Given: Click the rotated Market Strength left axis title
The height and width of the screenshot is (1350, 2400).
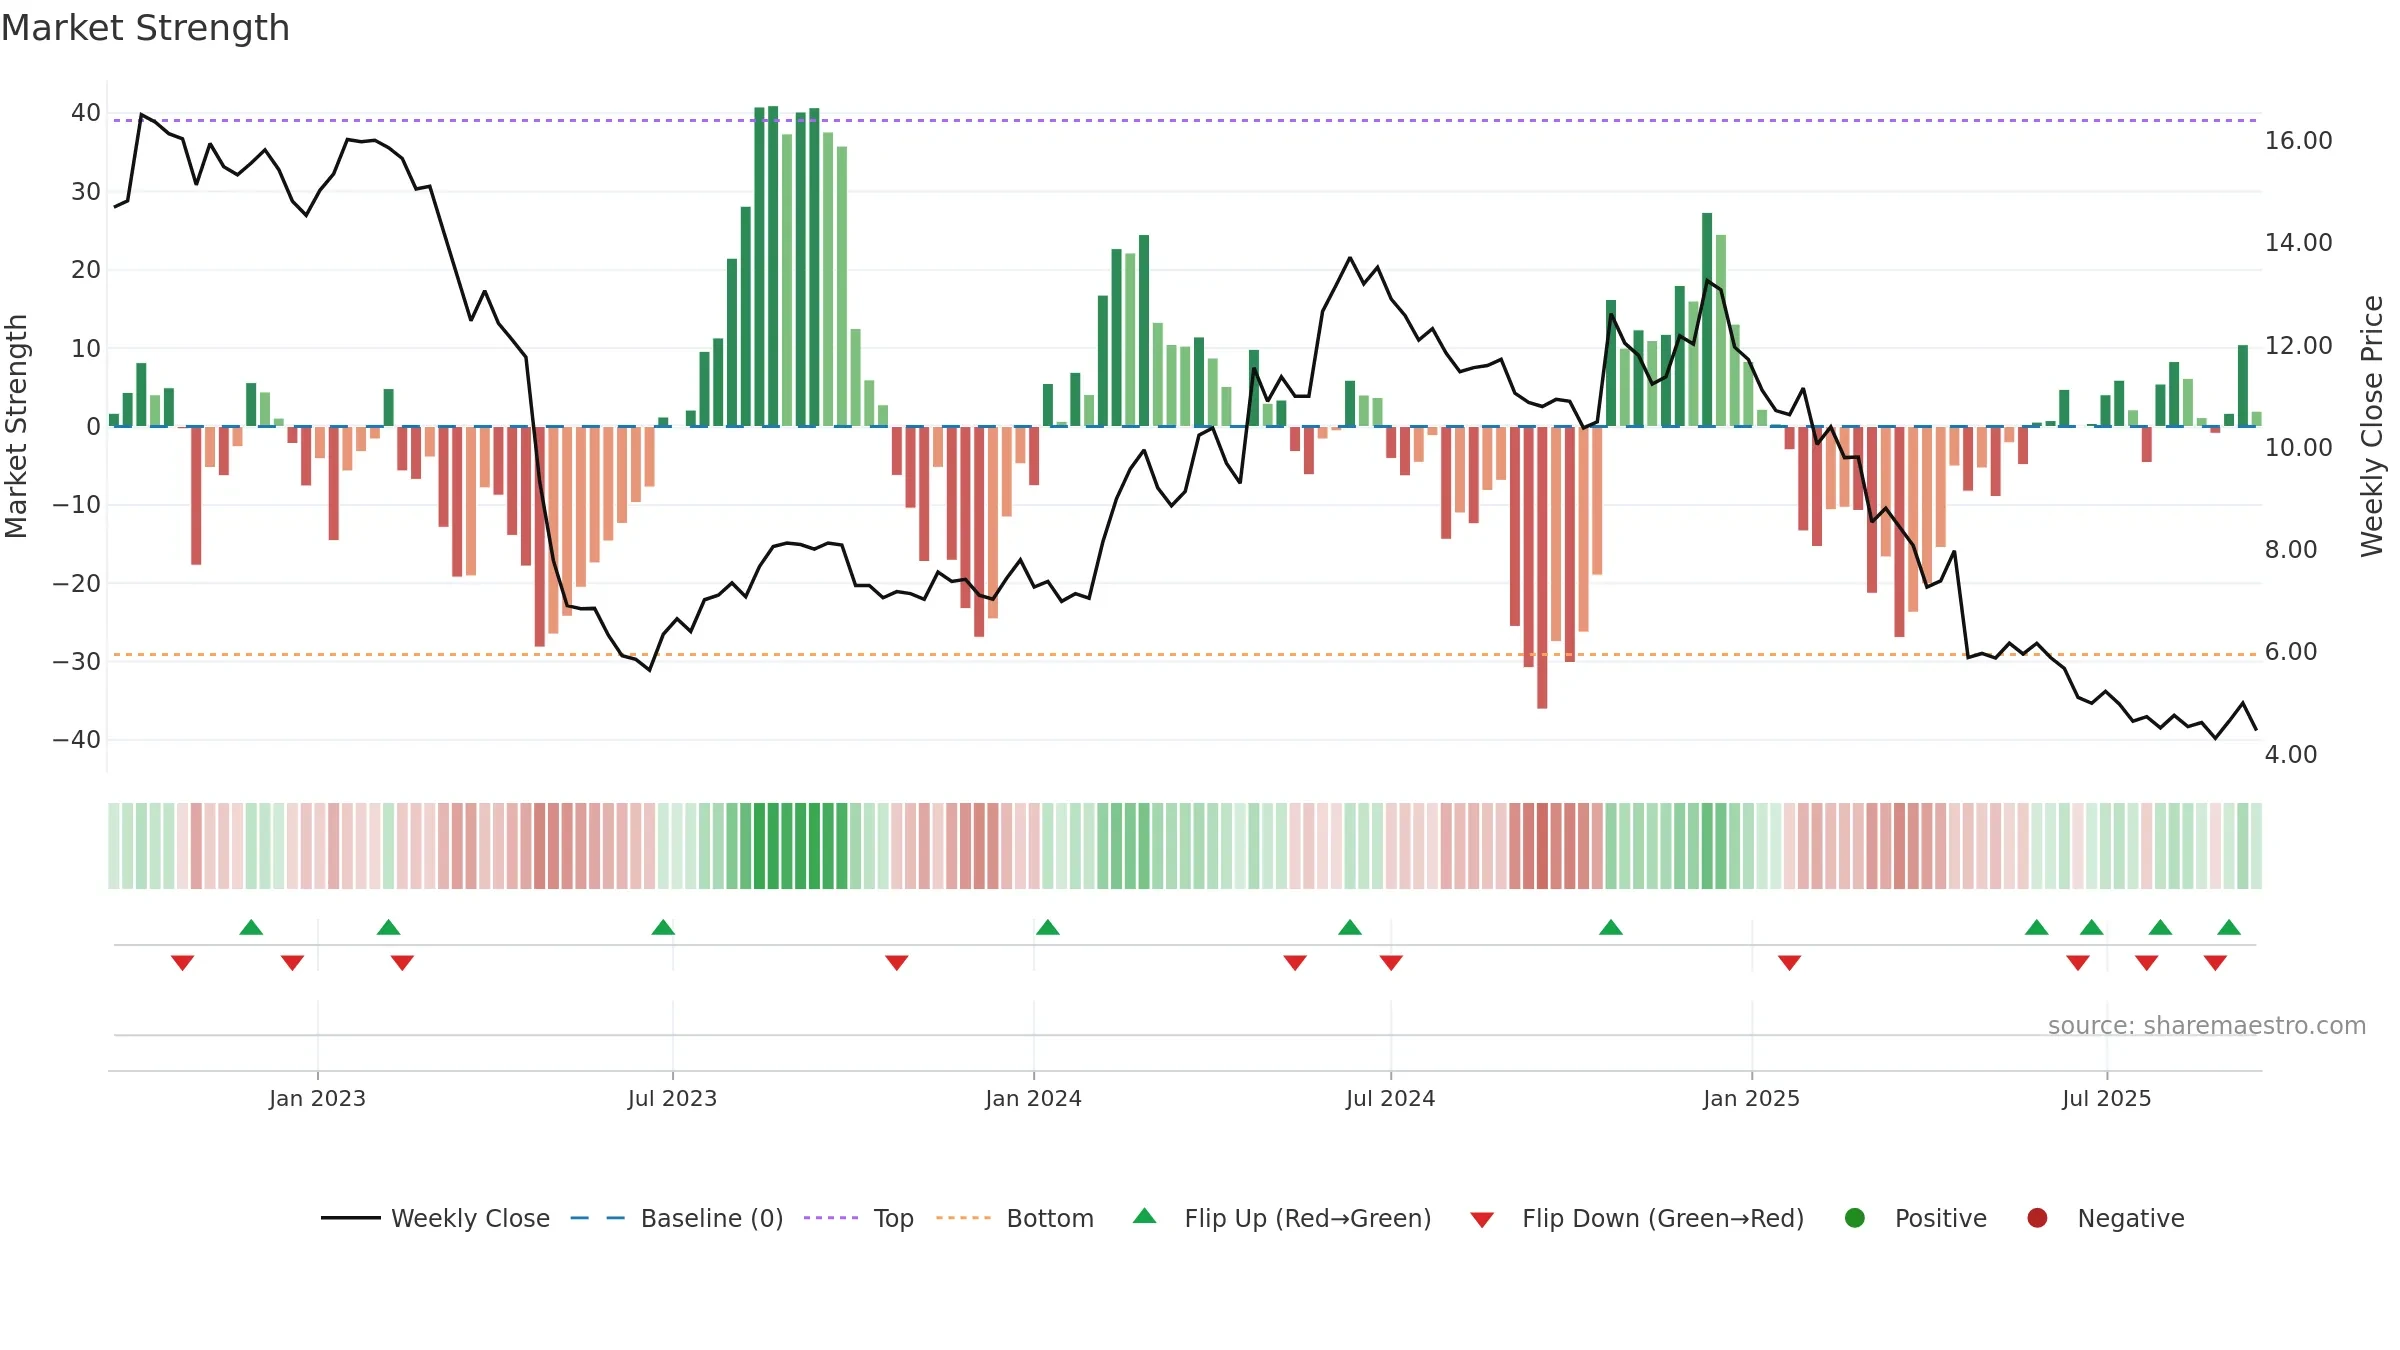Looking at the screenshot, I should tap(16, 426).
